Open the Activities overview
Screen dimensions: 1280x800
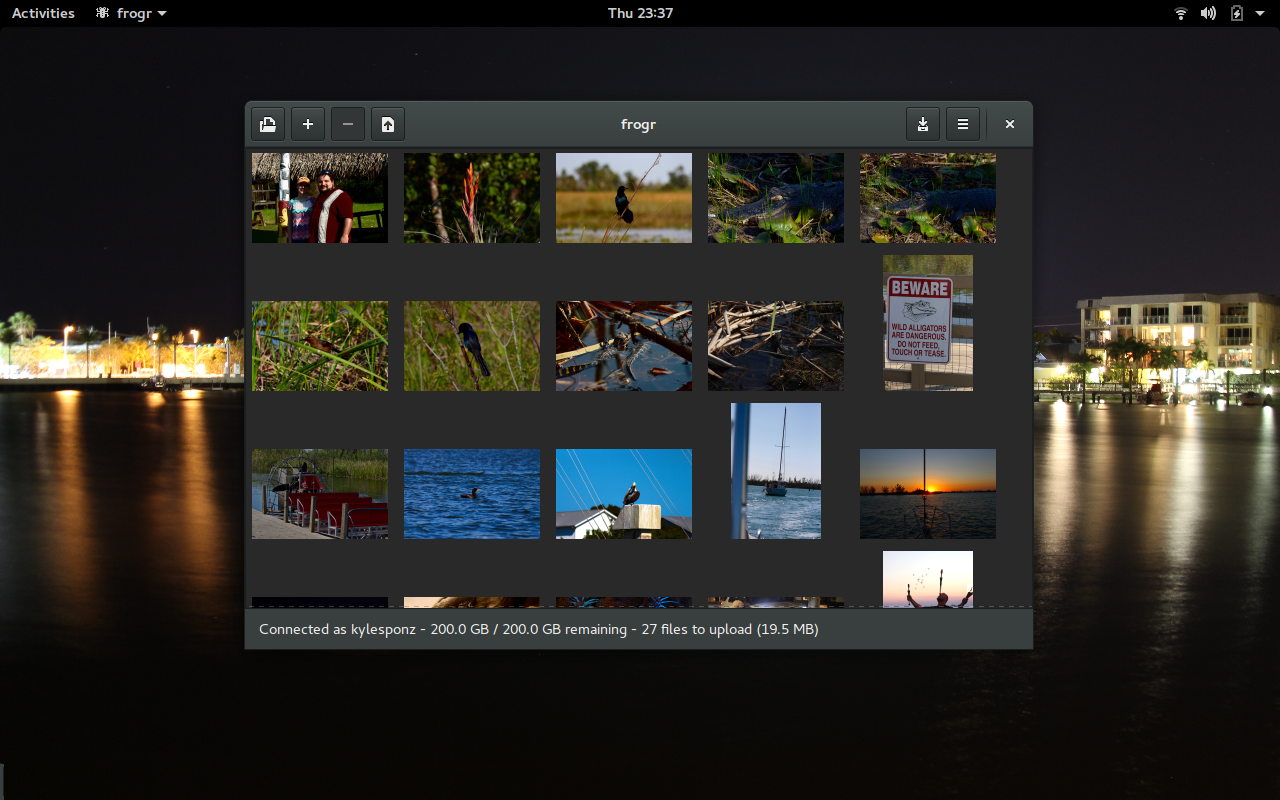(x=42, y=13)
